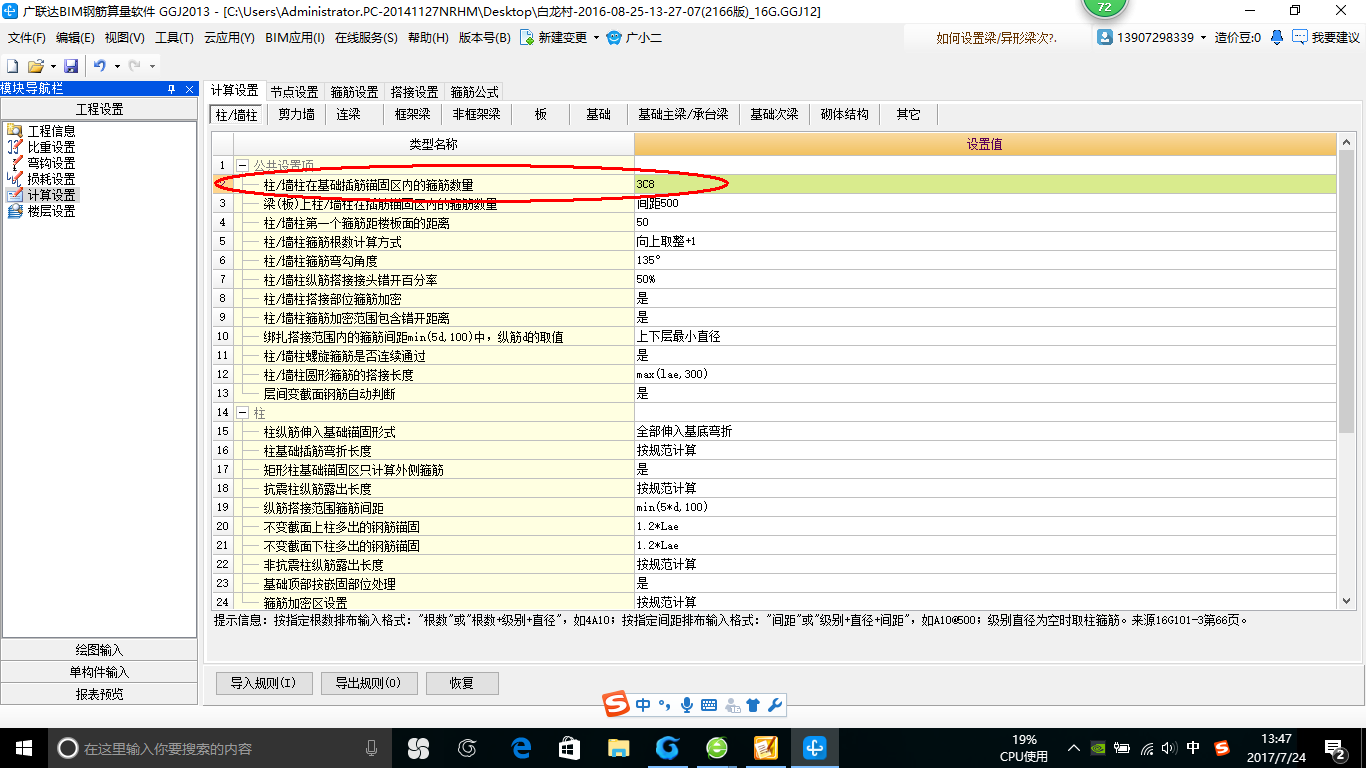Click the 导出规则(O) button
Viewport: 1366px width, 768px height.
368,684
